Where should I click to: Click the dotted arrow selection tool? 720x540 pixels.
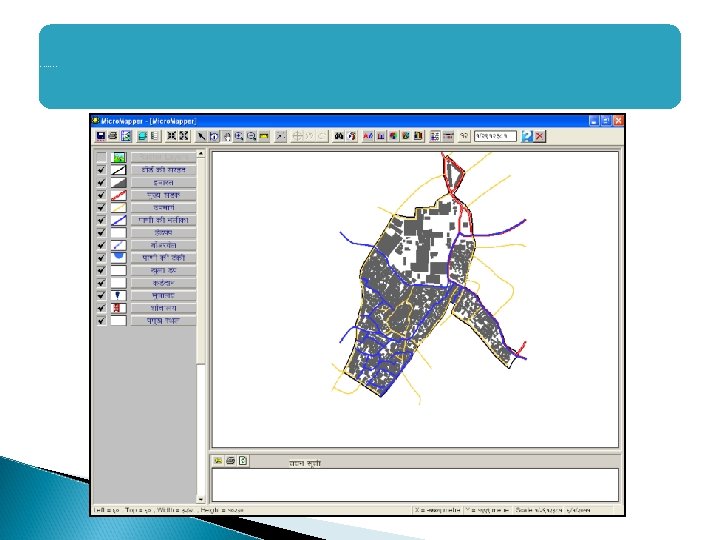280,136
